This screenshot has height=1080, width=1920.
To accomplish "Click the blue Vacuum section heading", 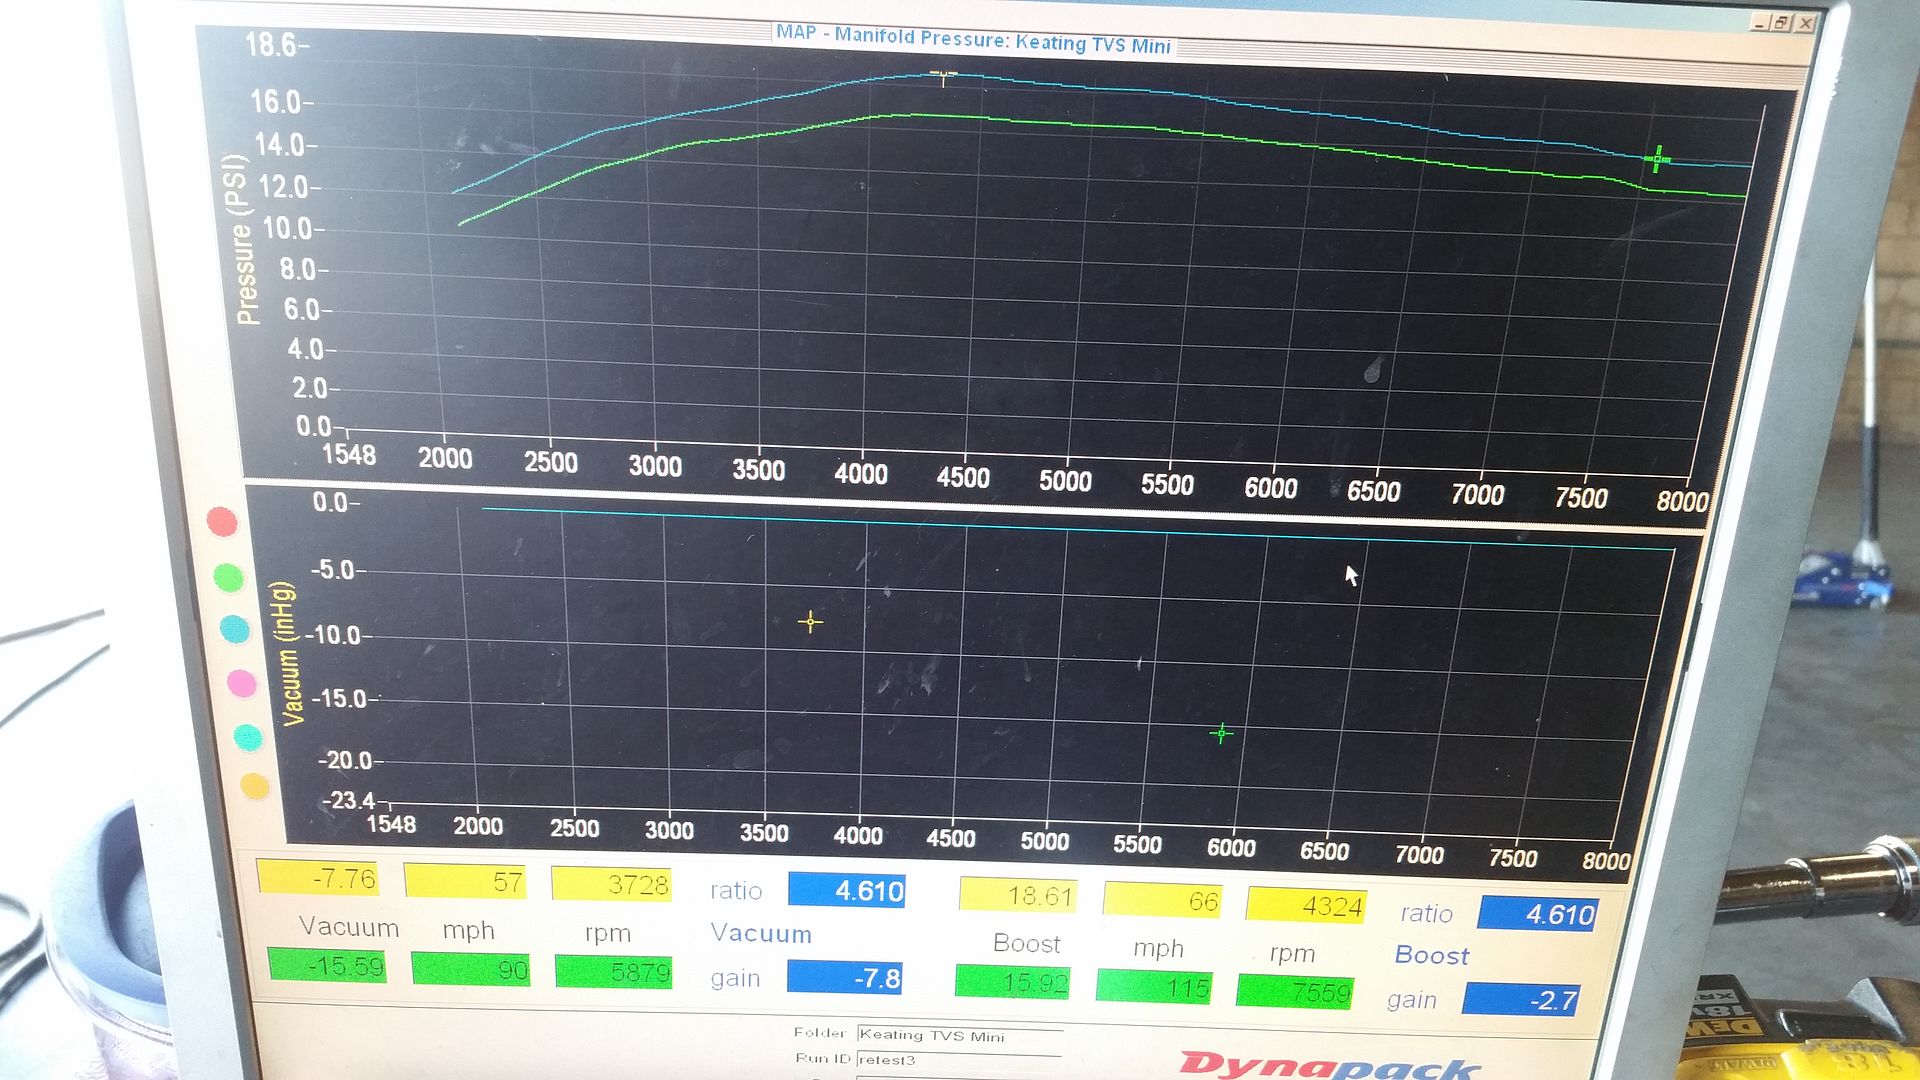I will (x=761, y=934).
